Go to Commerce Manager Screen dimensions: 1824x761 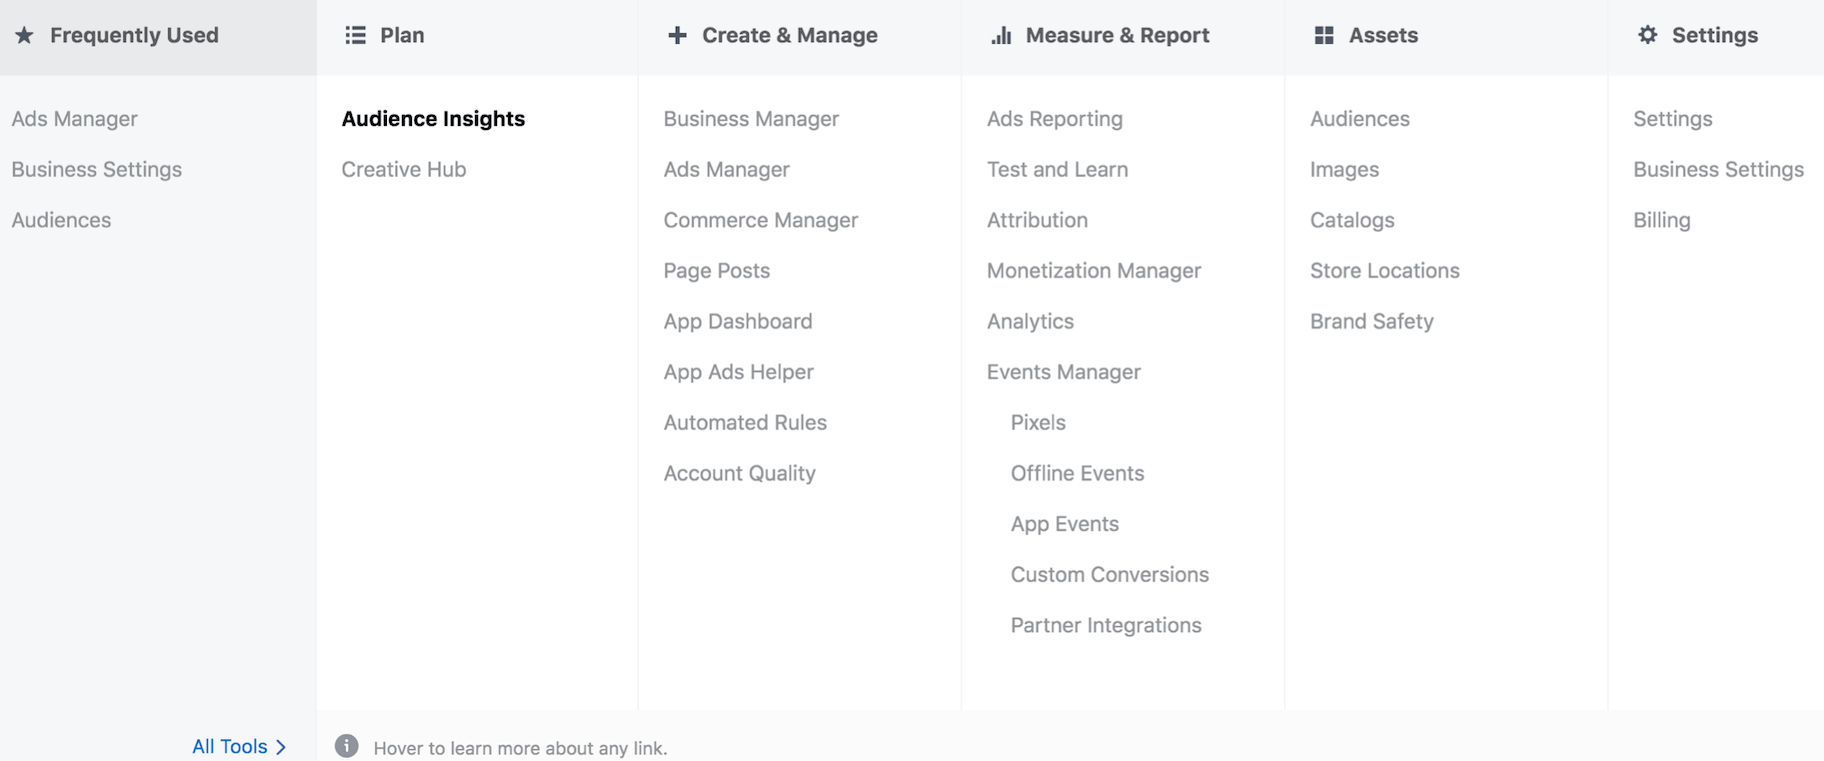[760, 221]
